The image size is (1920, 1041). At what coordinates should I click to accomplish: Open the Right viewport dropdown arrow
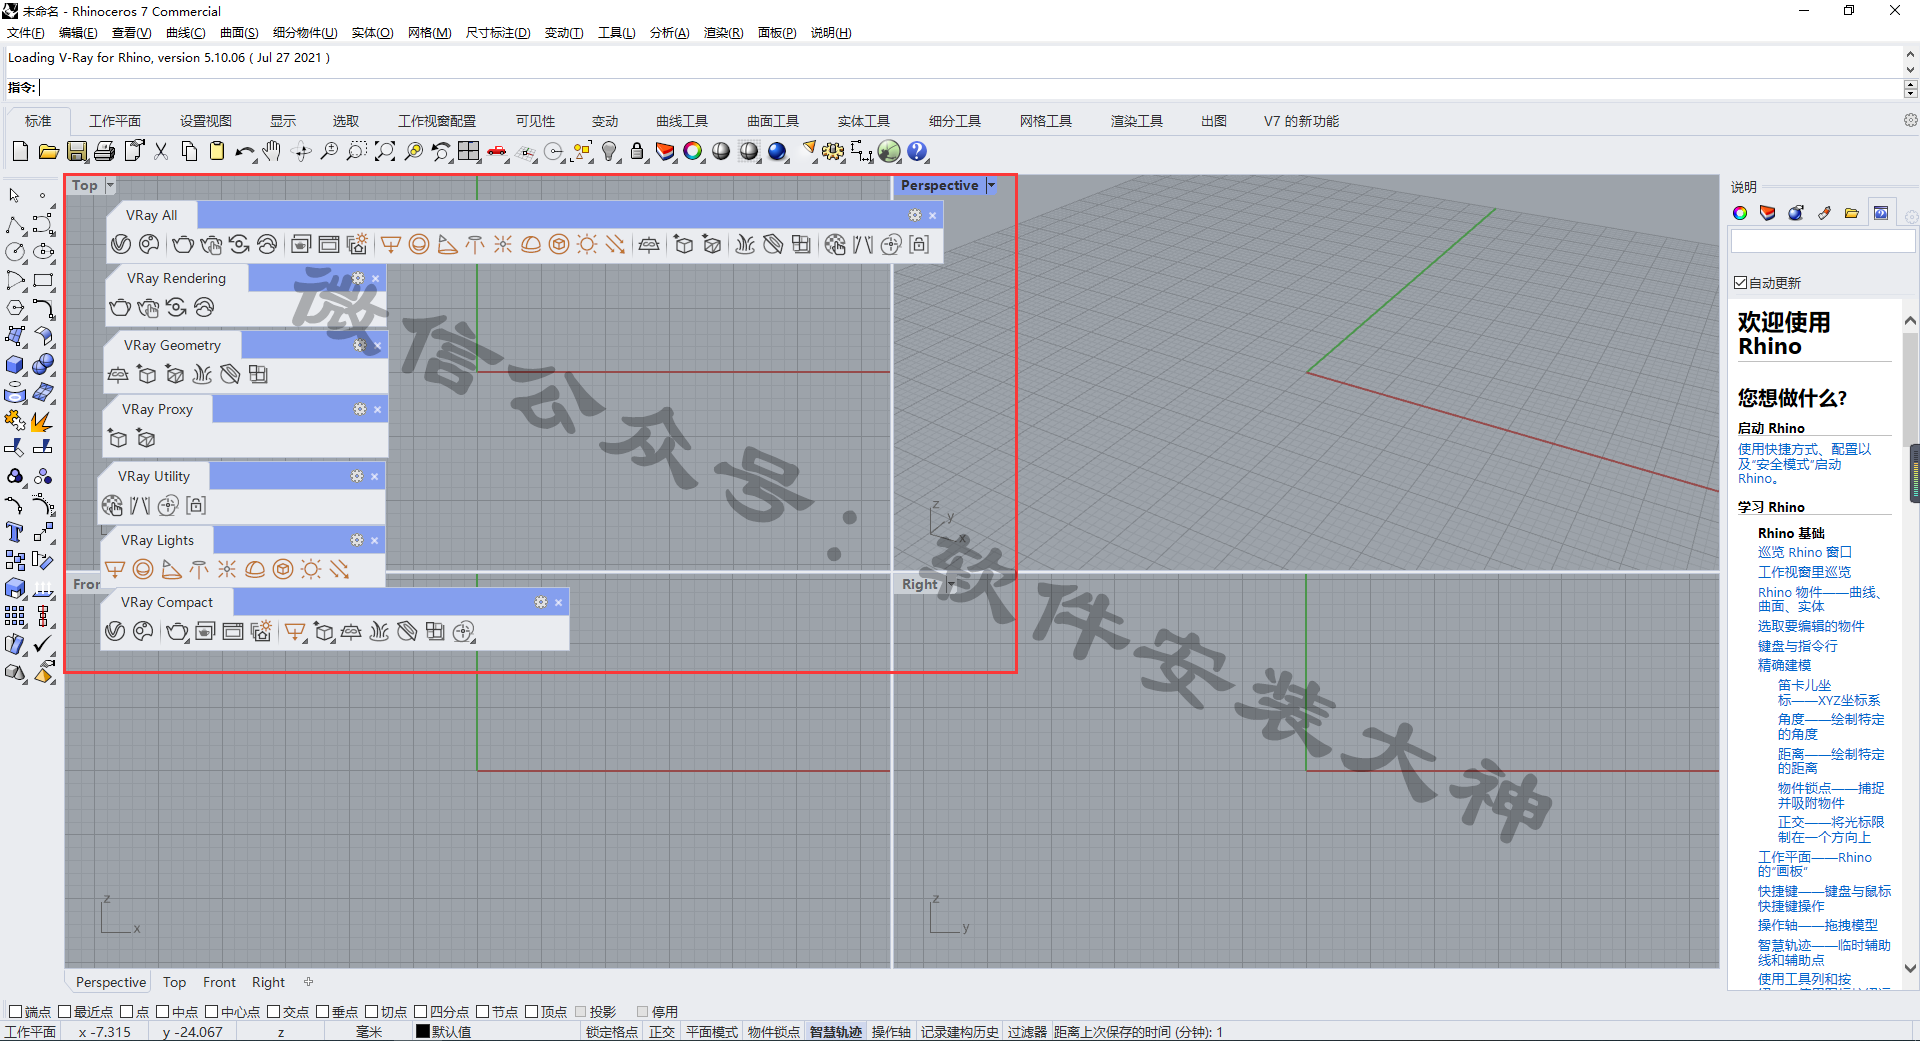951,584
